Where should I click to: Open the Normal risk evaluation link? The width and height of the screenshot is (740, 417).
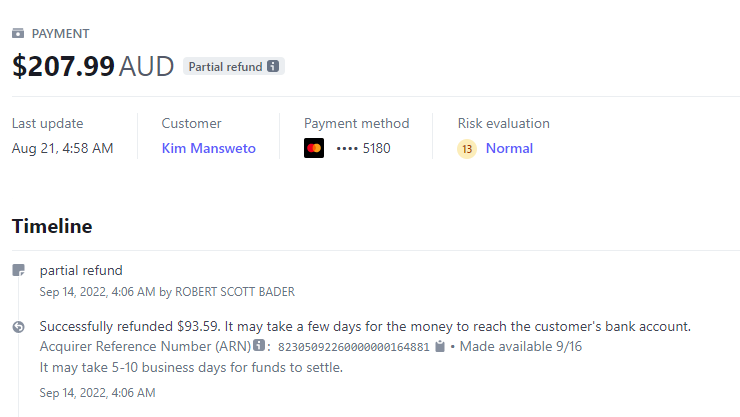click(x=509, y=148)
